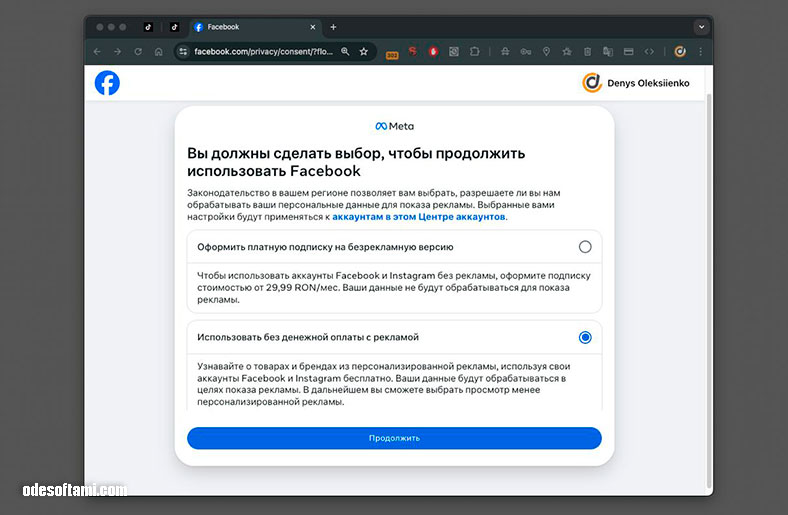
Task: Select the free with ads radio button
Action: 585,337
